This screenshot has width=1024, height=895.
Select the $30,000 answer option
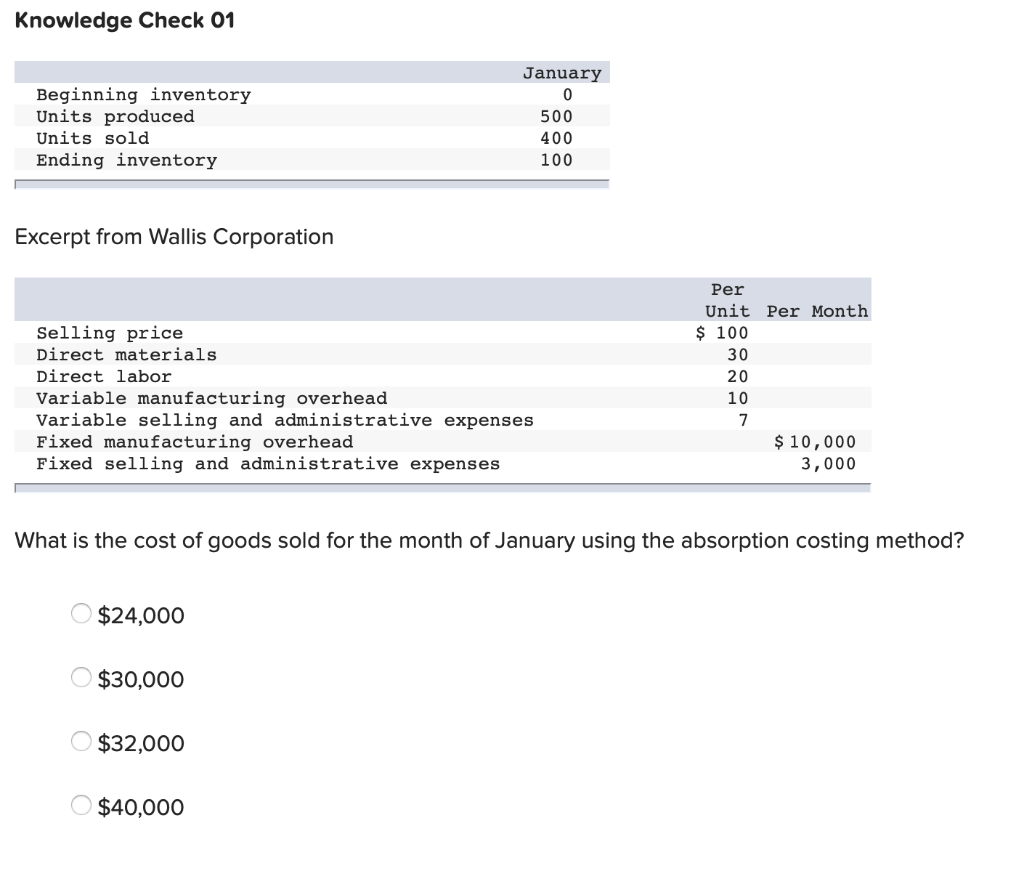click(x=80, y=677)
